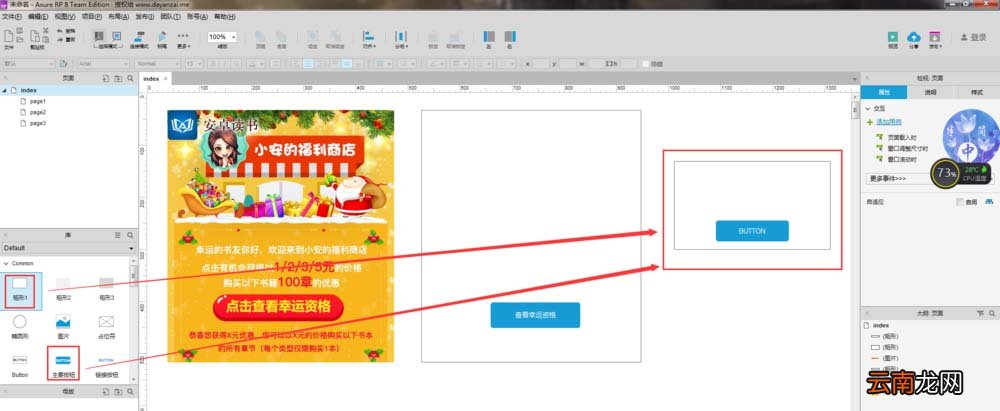
Task: Toggle the left (左) panel view
Action: (489, 36)
